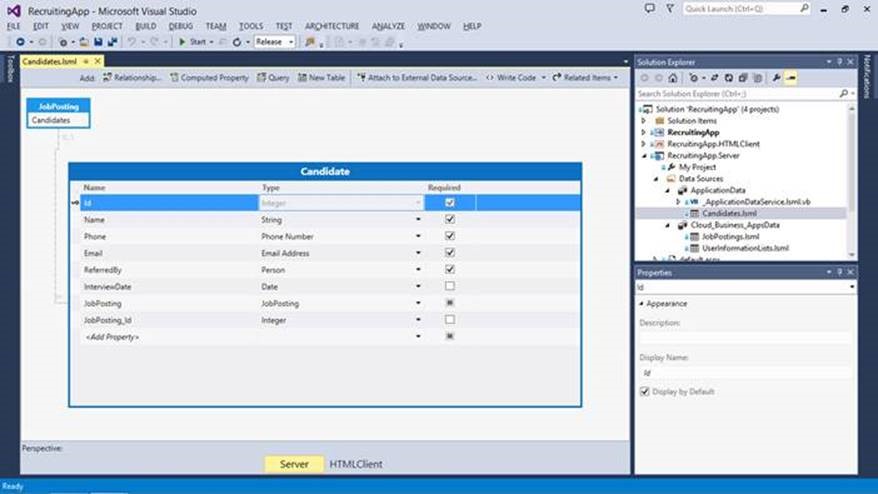The width and height of the screenshot is (878, 494).
Task: Click the Write Code button
Action: coord(511,78)
